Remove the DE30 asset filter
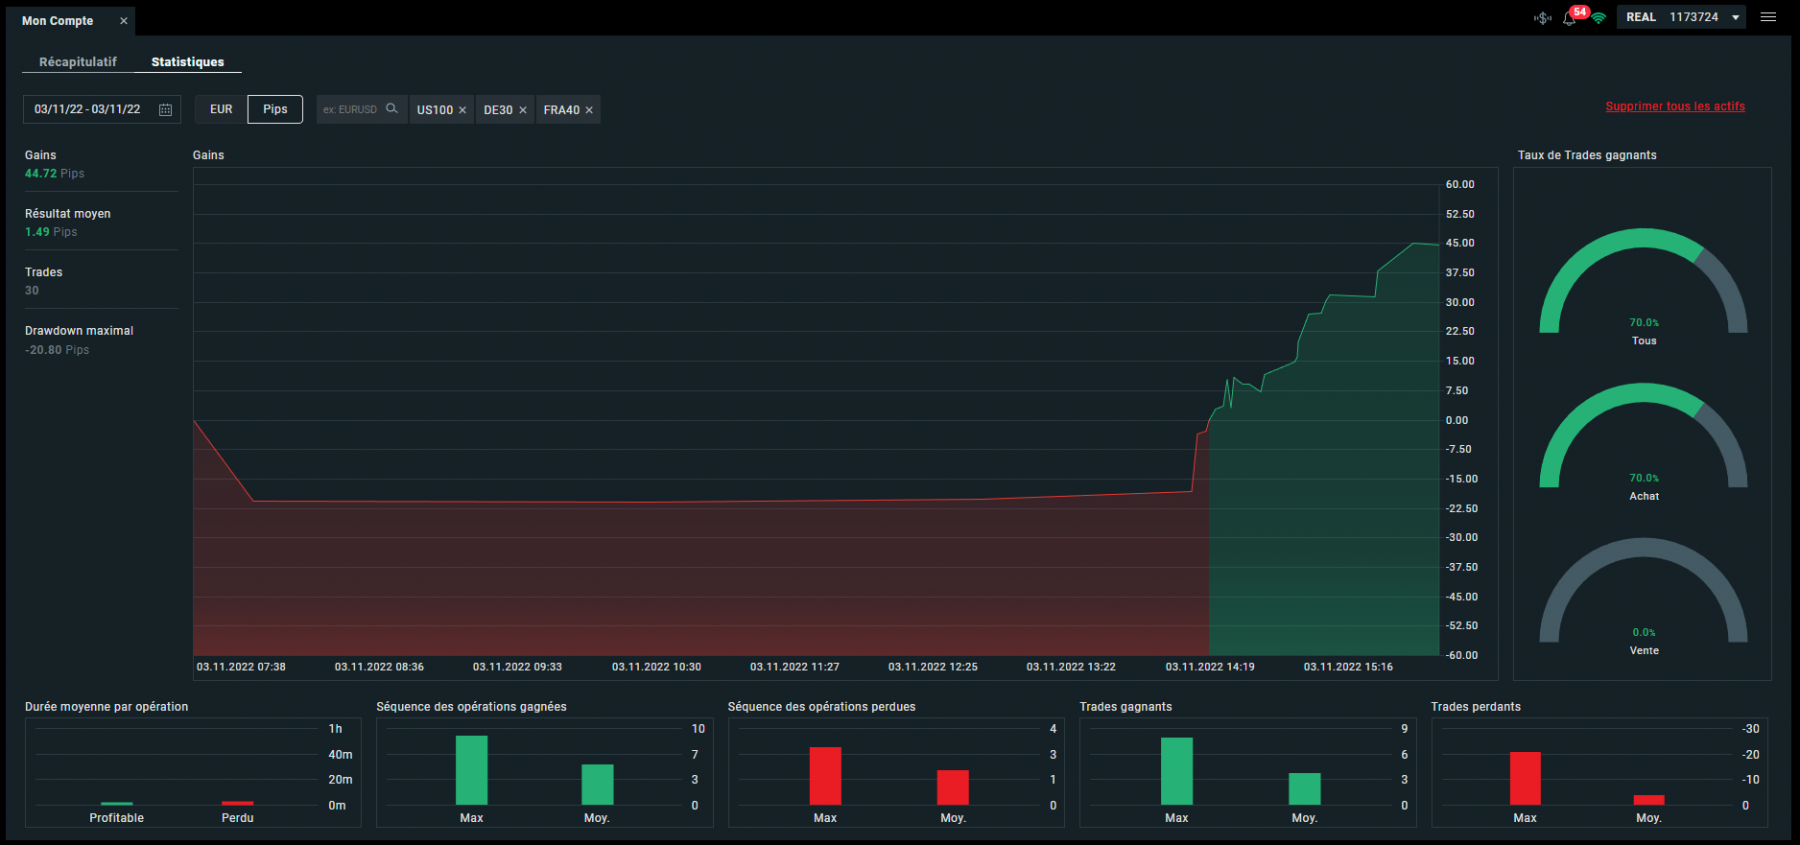This screenshot has height=845, width=1800. [x=522, y=110]
